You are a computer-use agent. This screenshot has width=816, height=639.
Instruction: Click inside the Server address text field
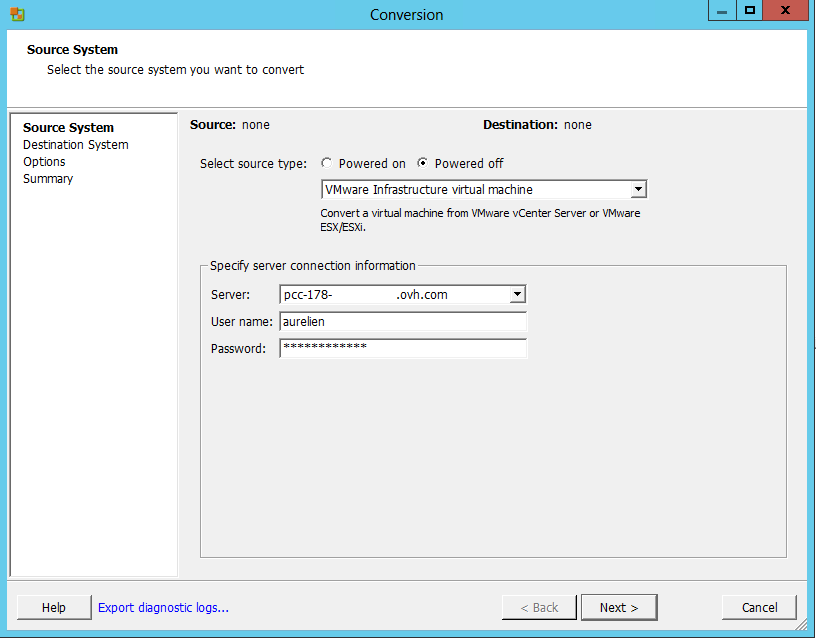tap(394, 294)
